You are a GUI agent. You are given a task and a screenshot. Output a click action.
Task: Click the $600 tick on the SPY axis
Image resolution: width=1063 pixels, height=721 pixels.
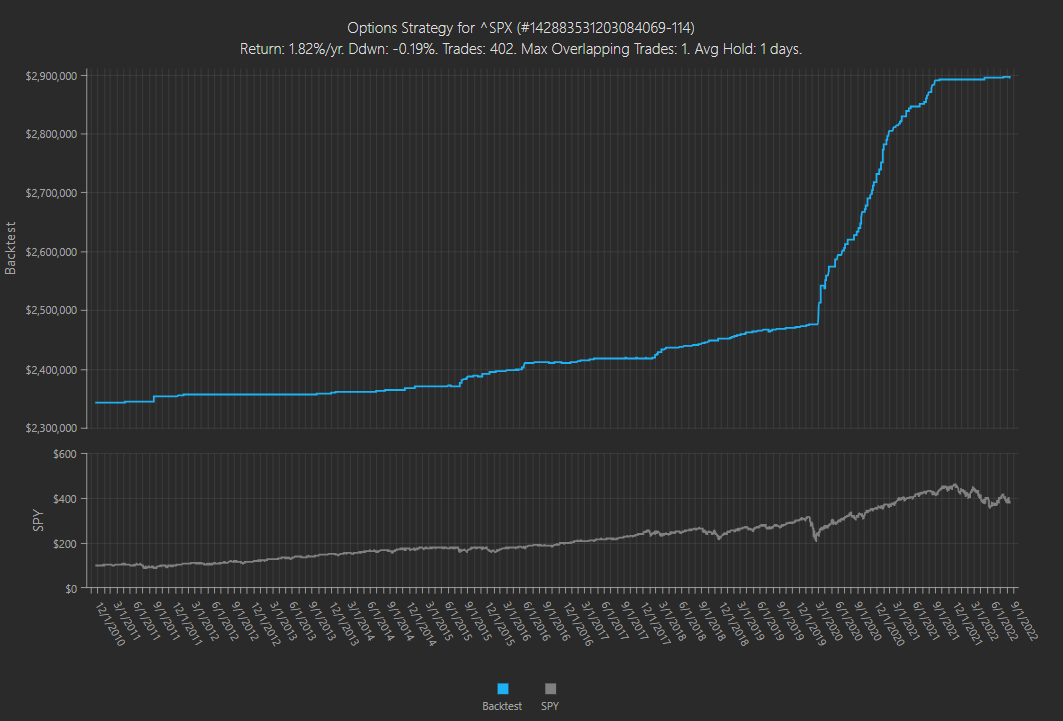tap(65, 454)
